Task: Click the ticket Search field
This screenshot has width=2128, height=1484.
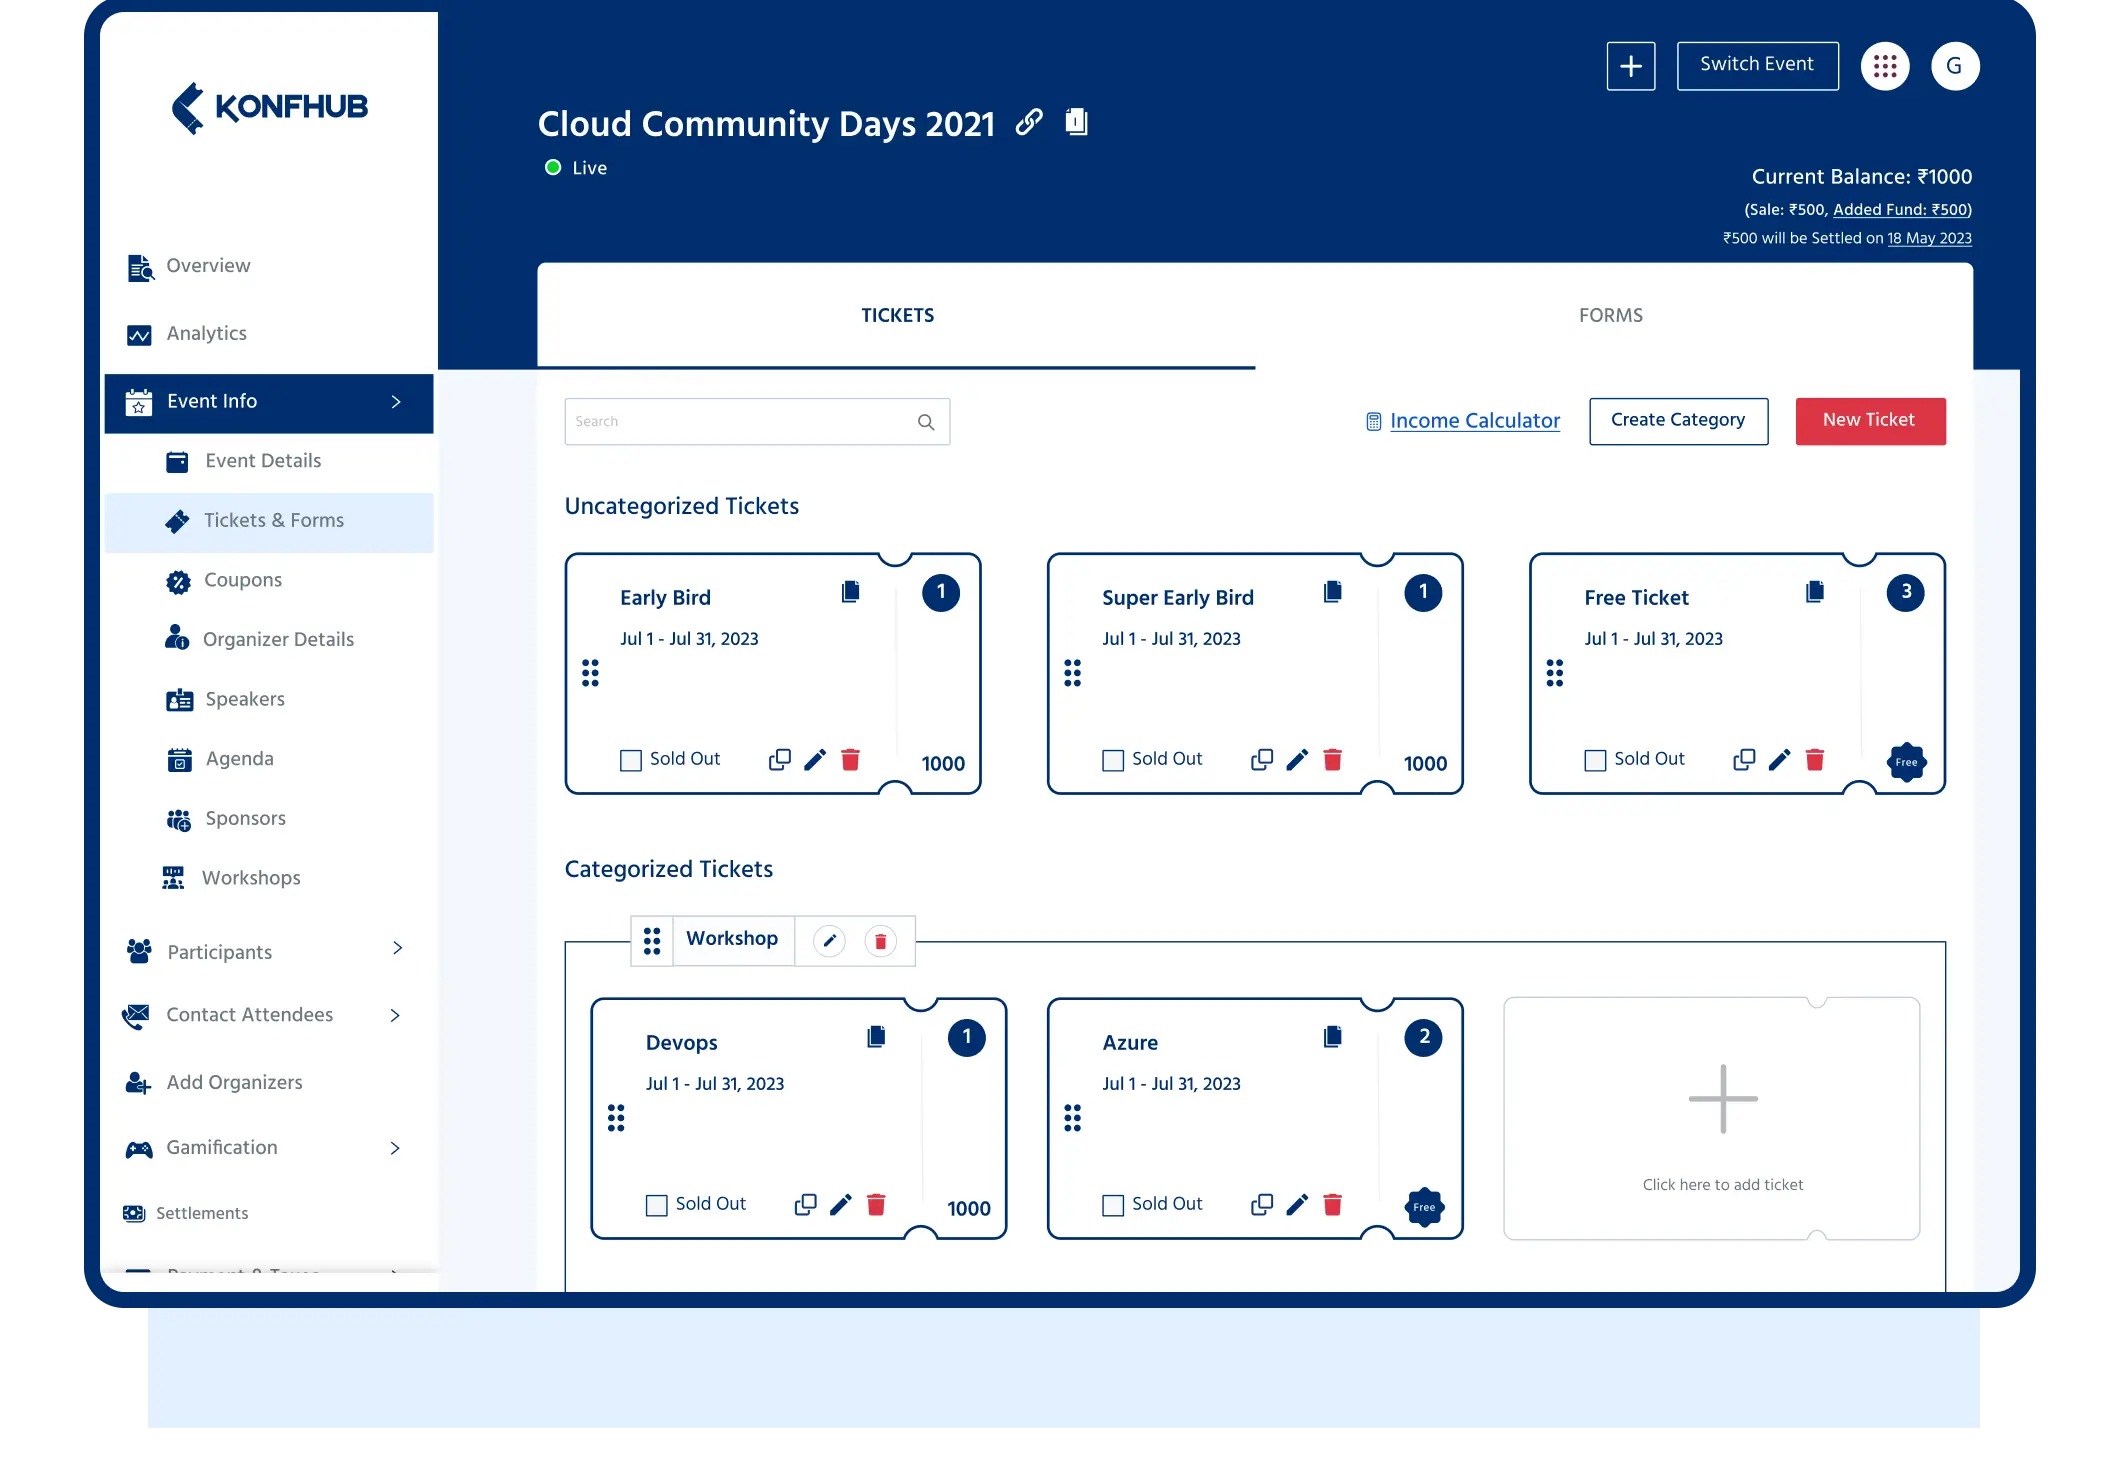Action: [x=757, y=422]
